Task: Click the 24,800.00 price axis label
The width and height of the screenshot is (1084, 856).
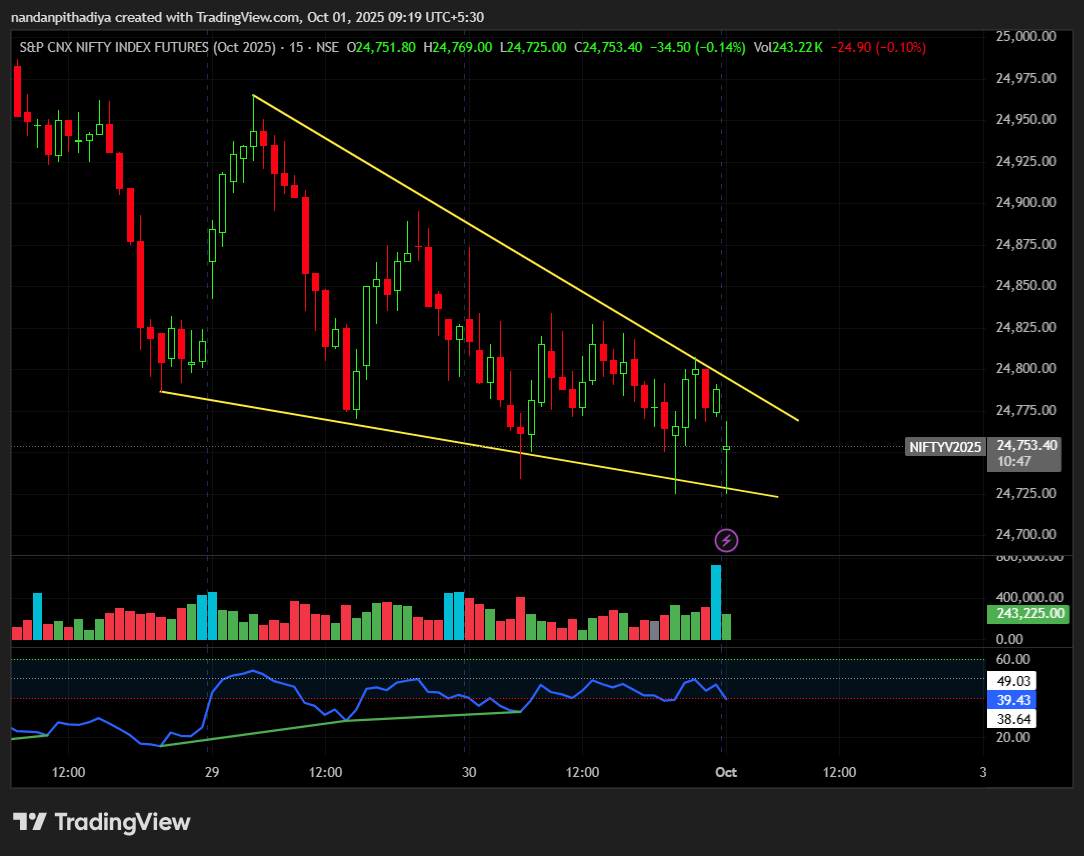Action: point(1026,369)
